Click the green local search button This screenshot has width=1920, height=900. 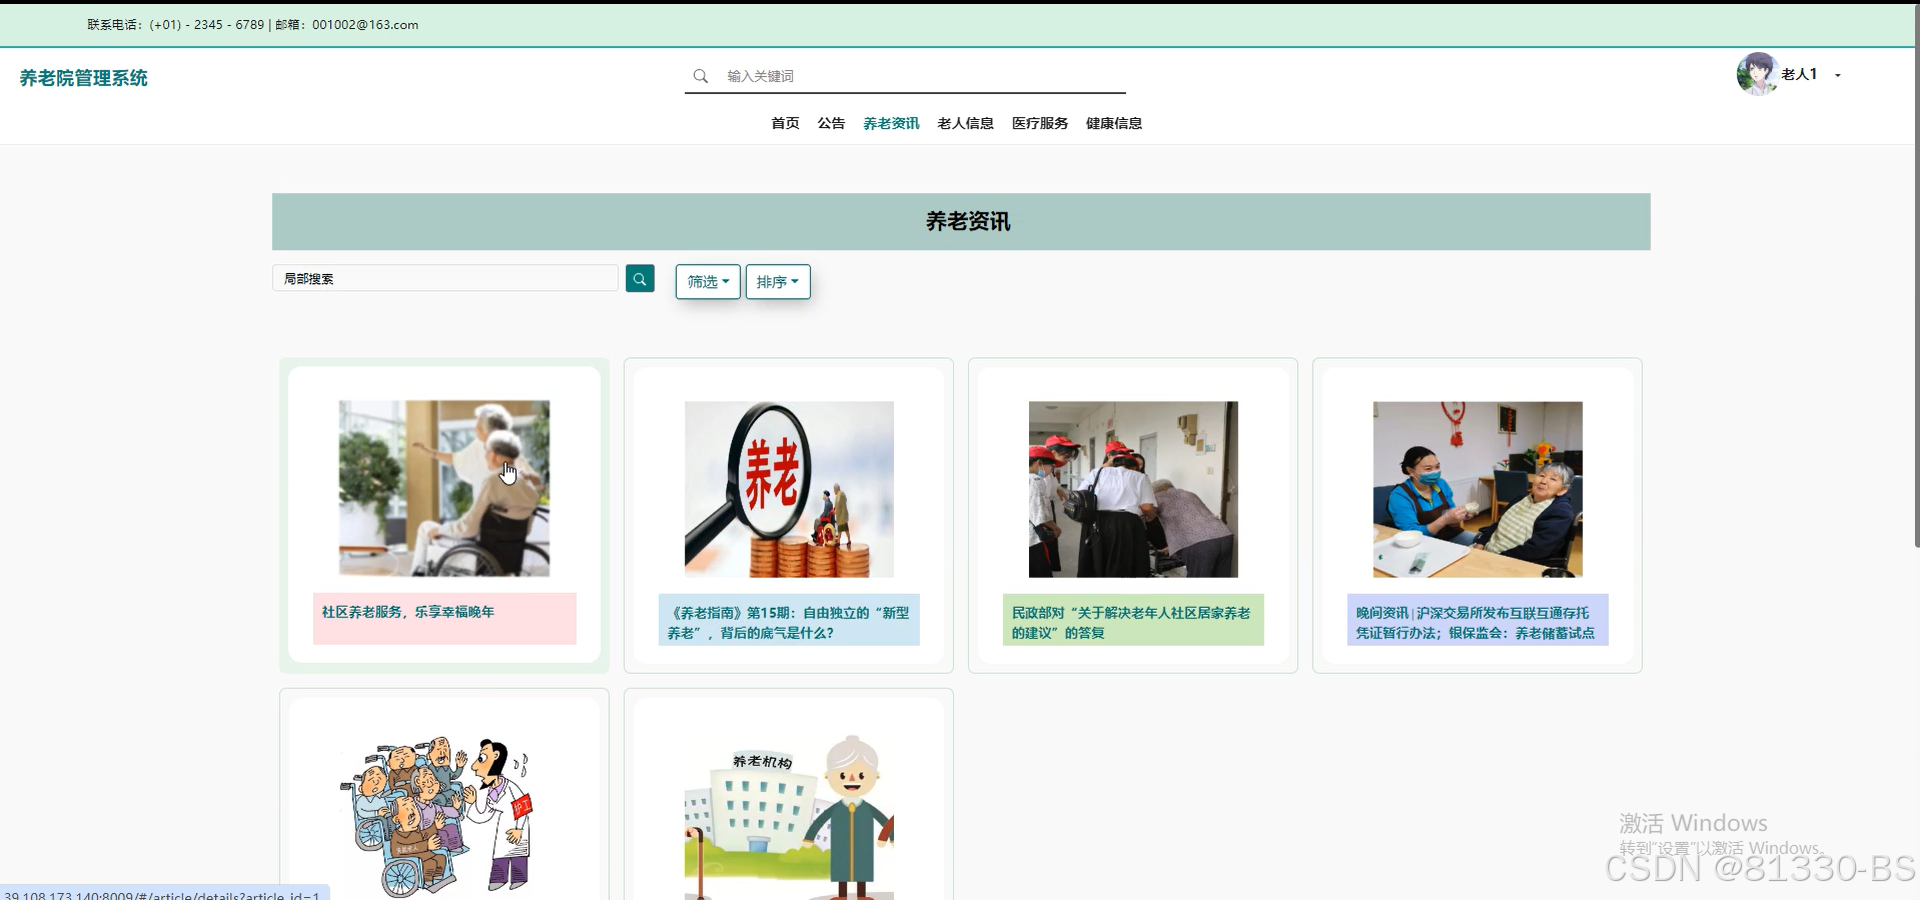pyautogui.click(x=640, y=279)
